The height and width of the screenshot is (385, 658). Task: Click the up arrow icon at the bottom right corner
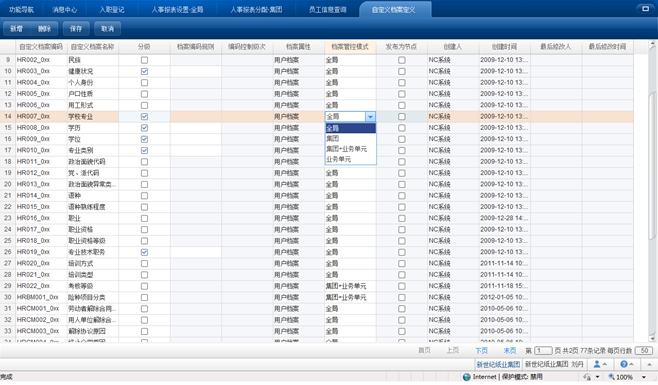[x=649, y=364]
